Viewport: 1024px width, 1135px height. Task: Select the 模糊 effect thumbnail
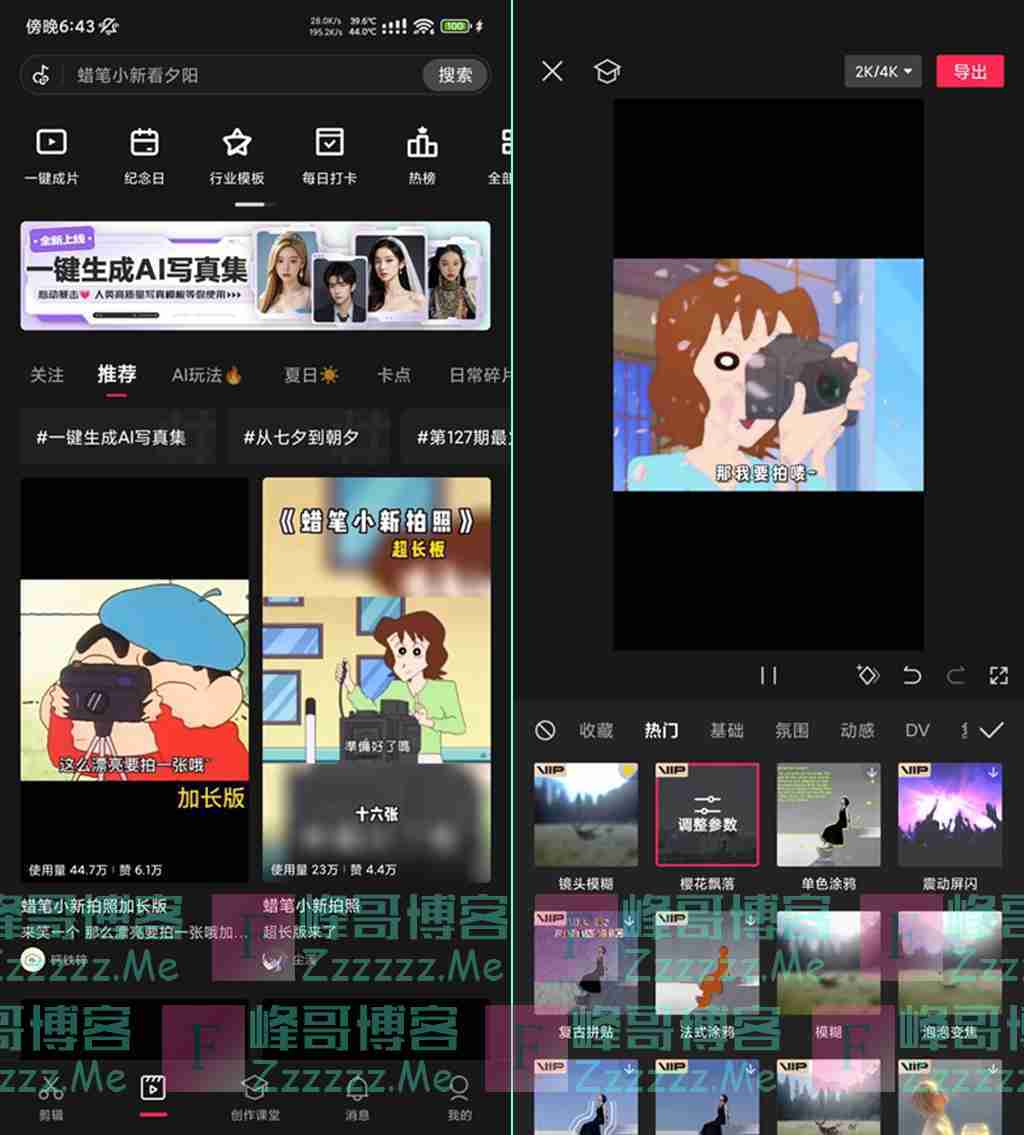[829, 963]
